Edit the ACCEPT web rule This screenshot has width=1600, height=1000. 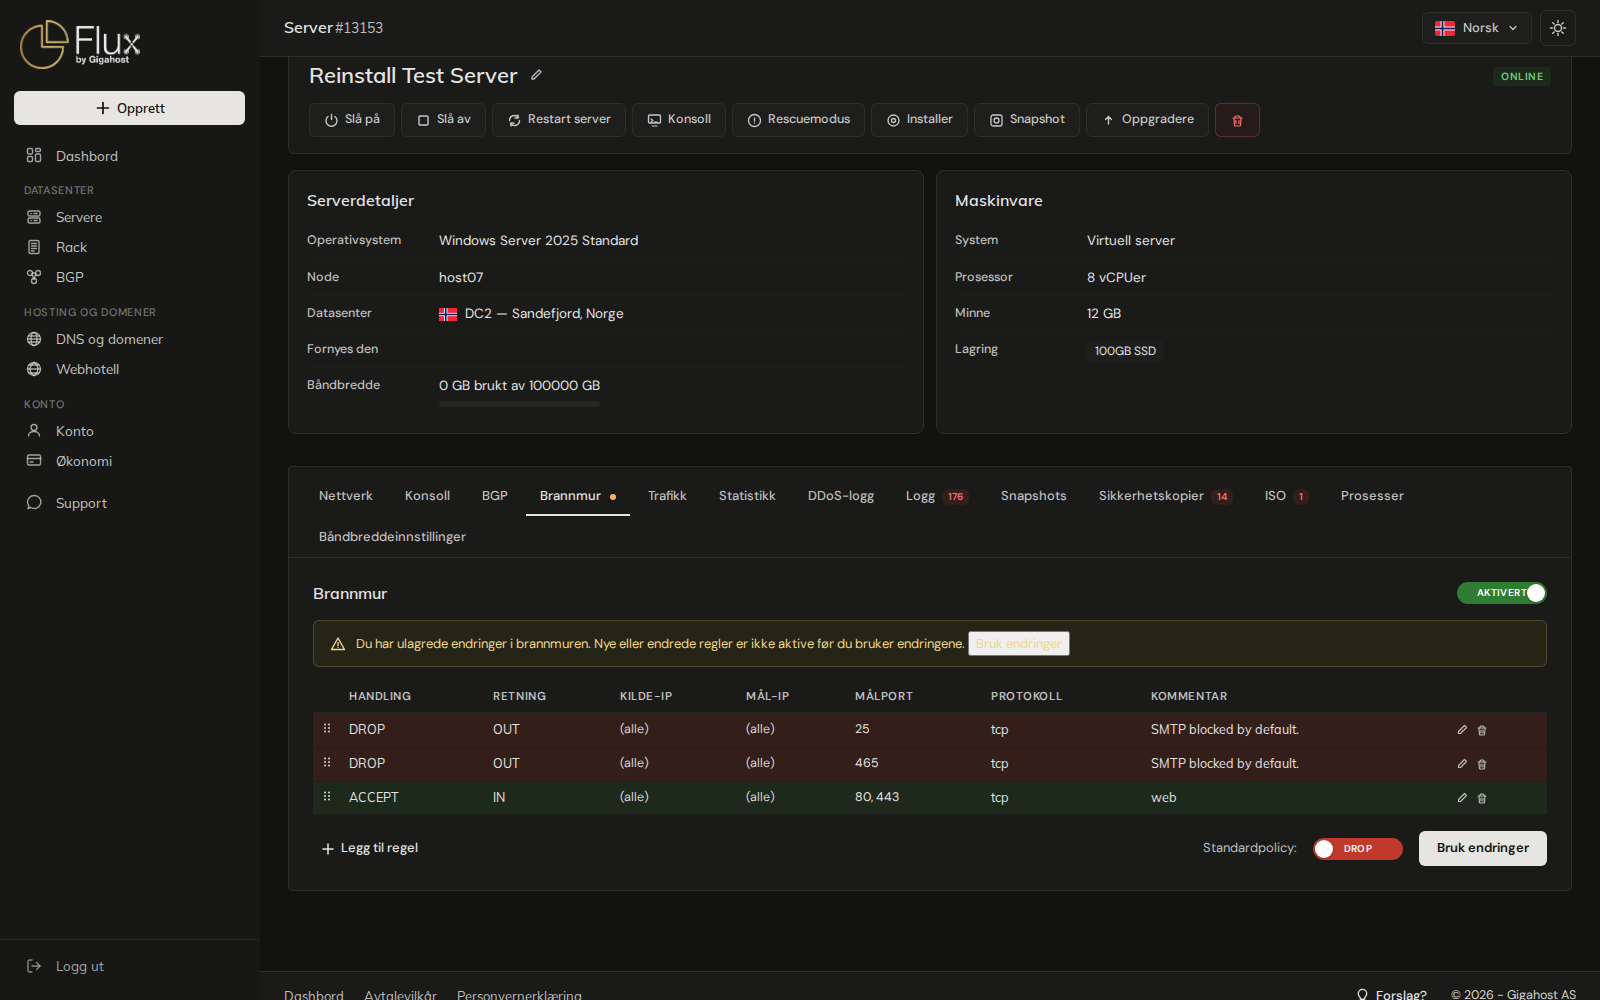click(1462, 798)
